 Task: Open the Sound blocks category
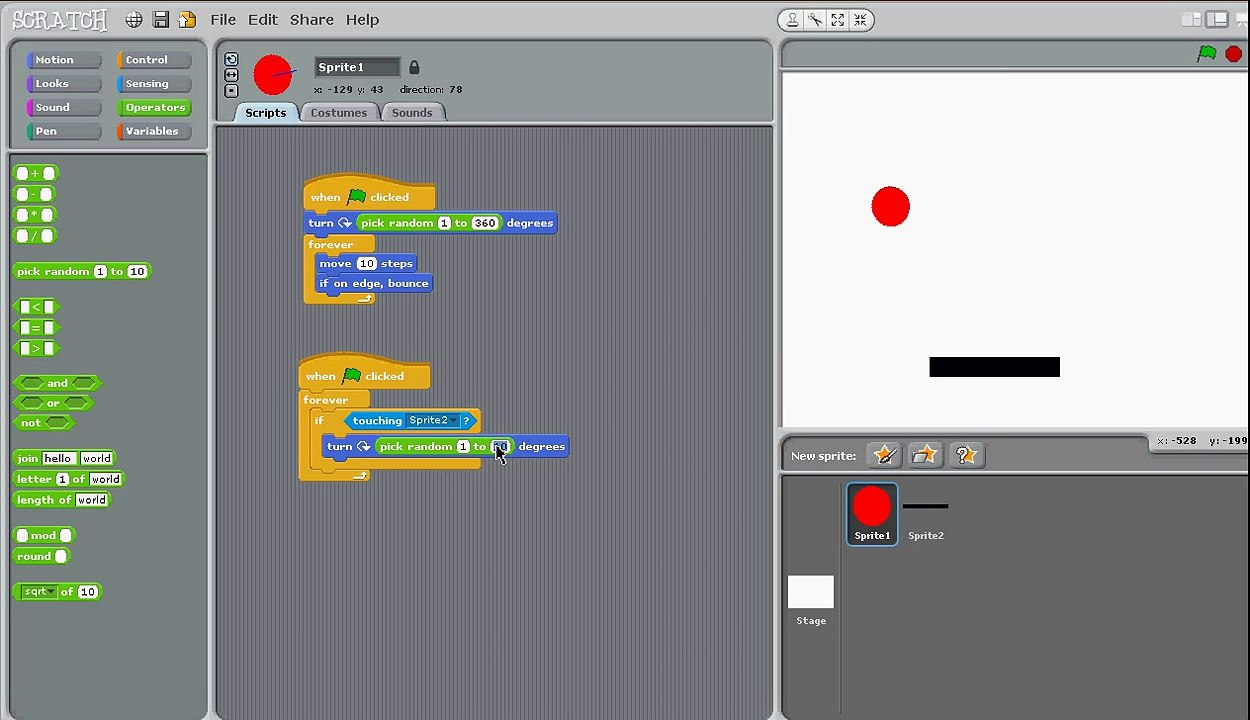[x=64, y=108]
